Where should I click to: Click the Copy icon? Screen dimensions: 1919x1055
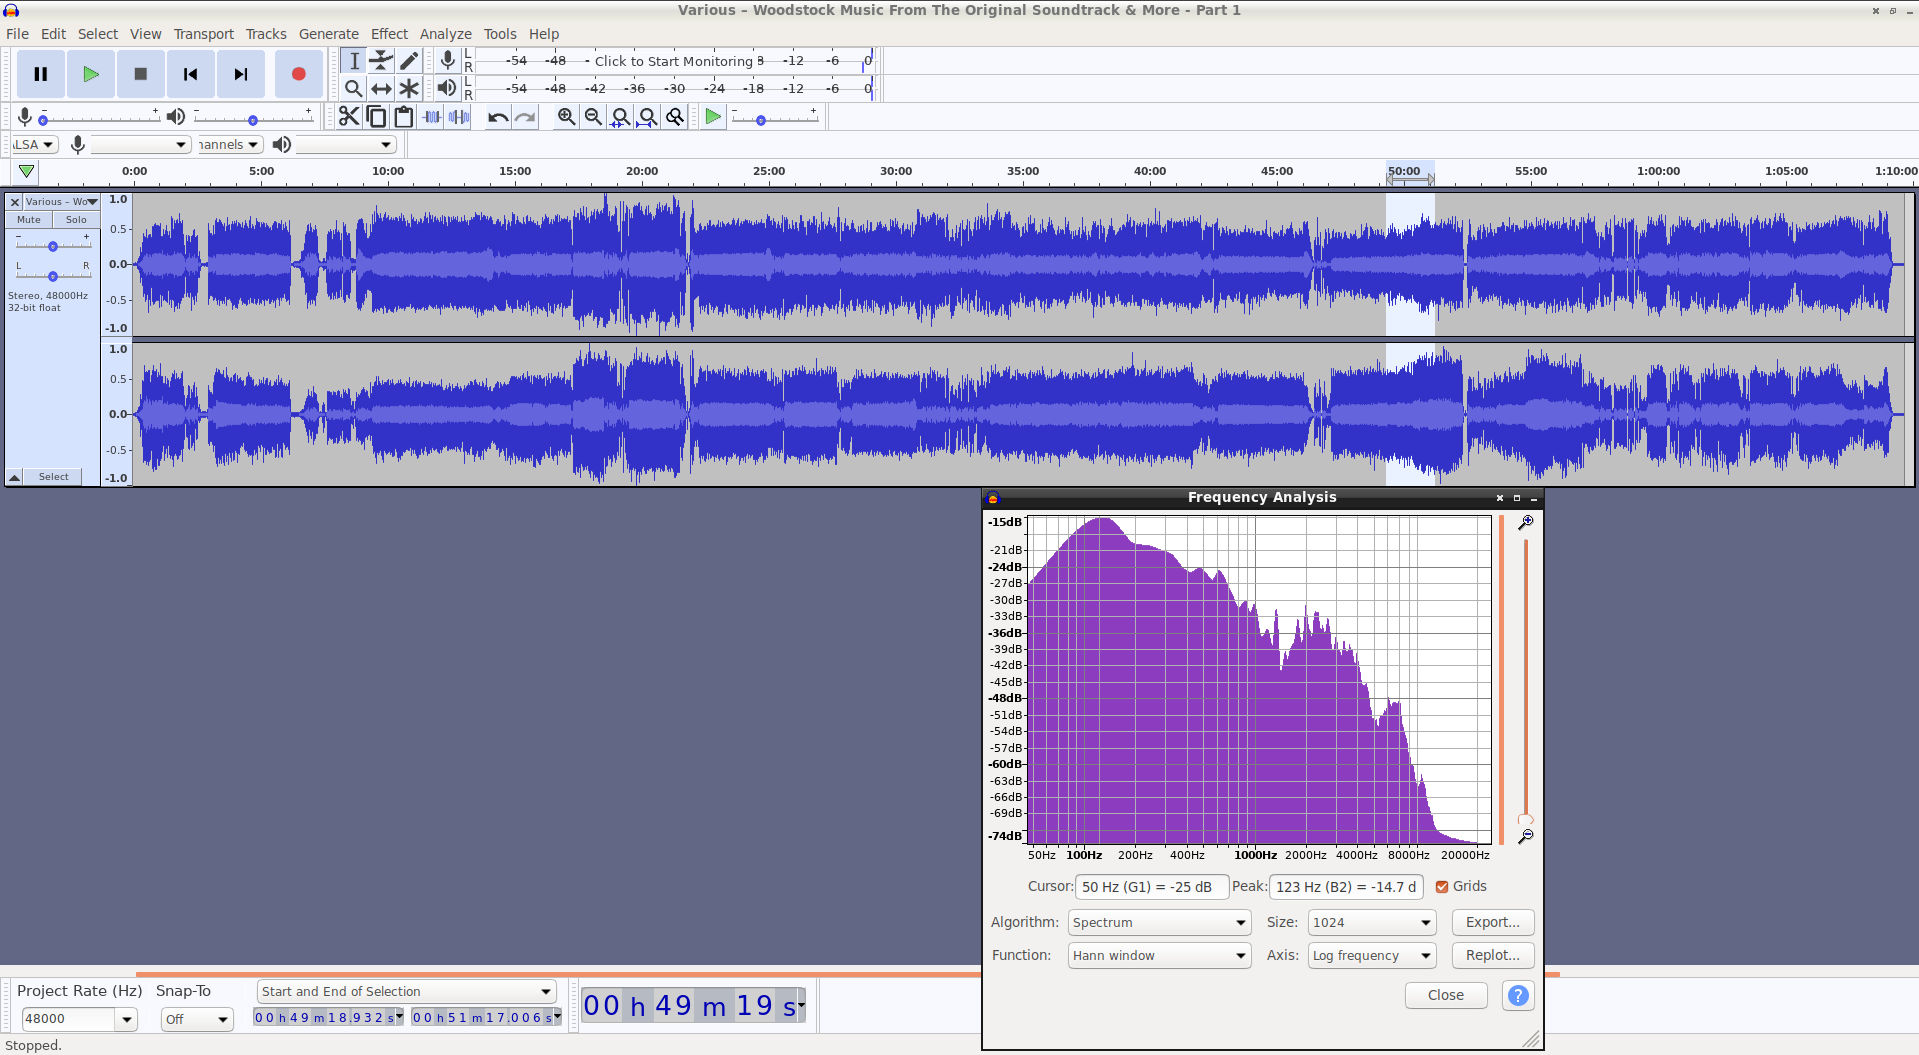tap(376, 117)
